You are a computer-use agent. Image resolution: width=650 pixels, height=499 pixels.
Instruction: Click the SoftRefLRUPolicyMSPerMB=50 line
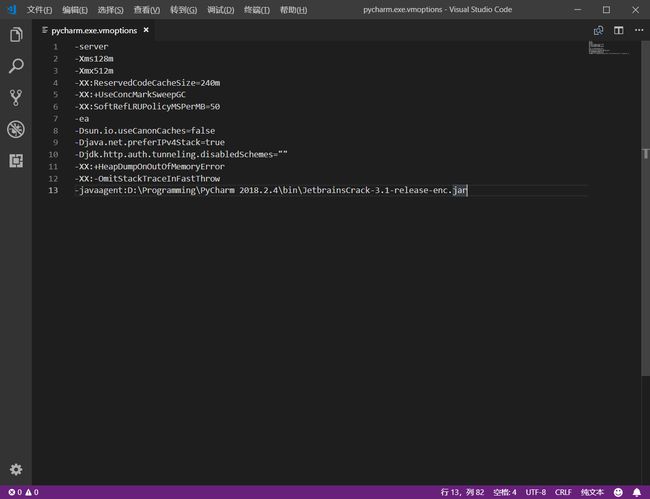(x=147, y=107)
